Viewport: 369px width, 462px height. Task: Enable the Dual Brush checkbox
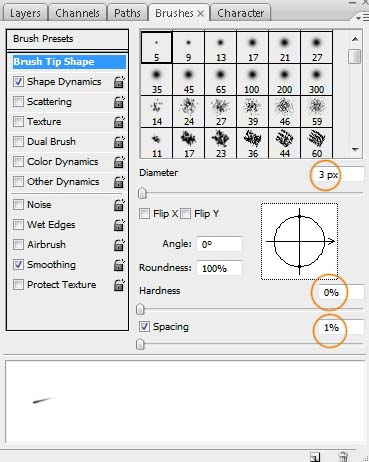18,142
